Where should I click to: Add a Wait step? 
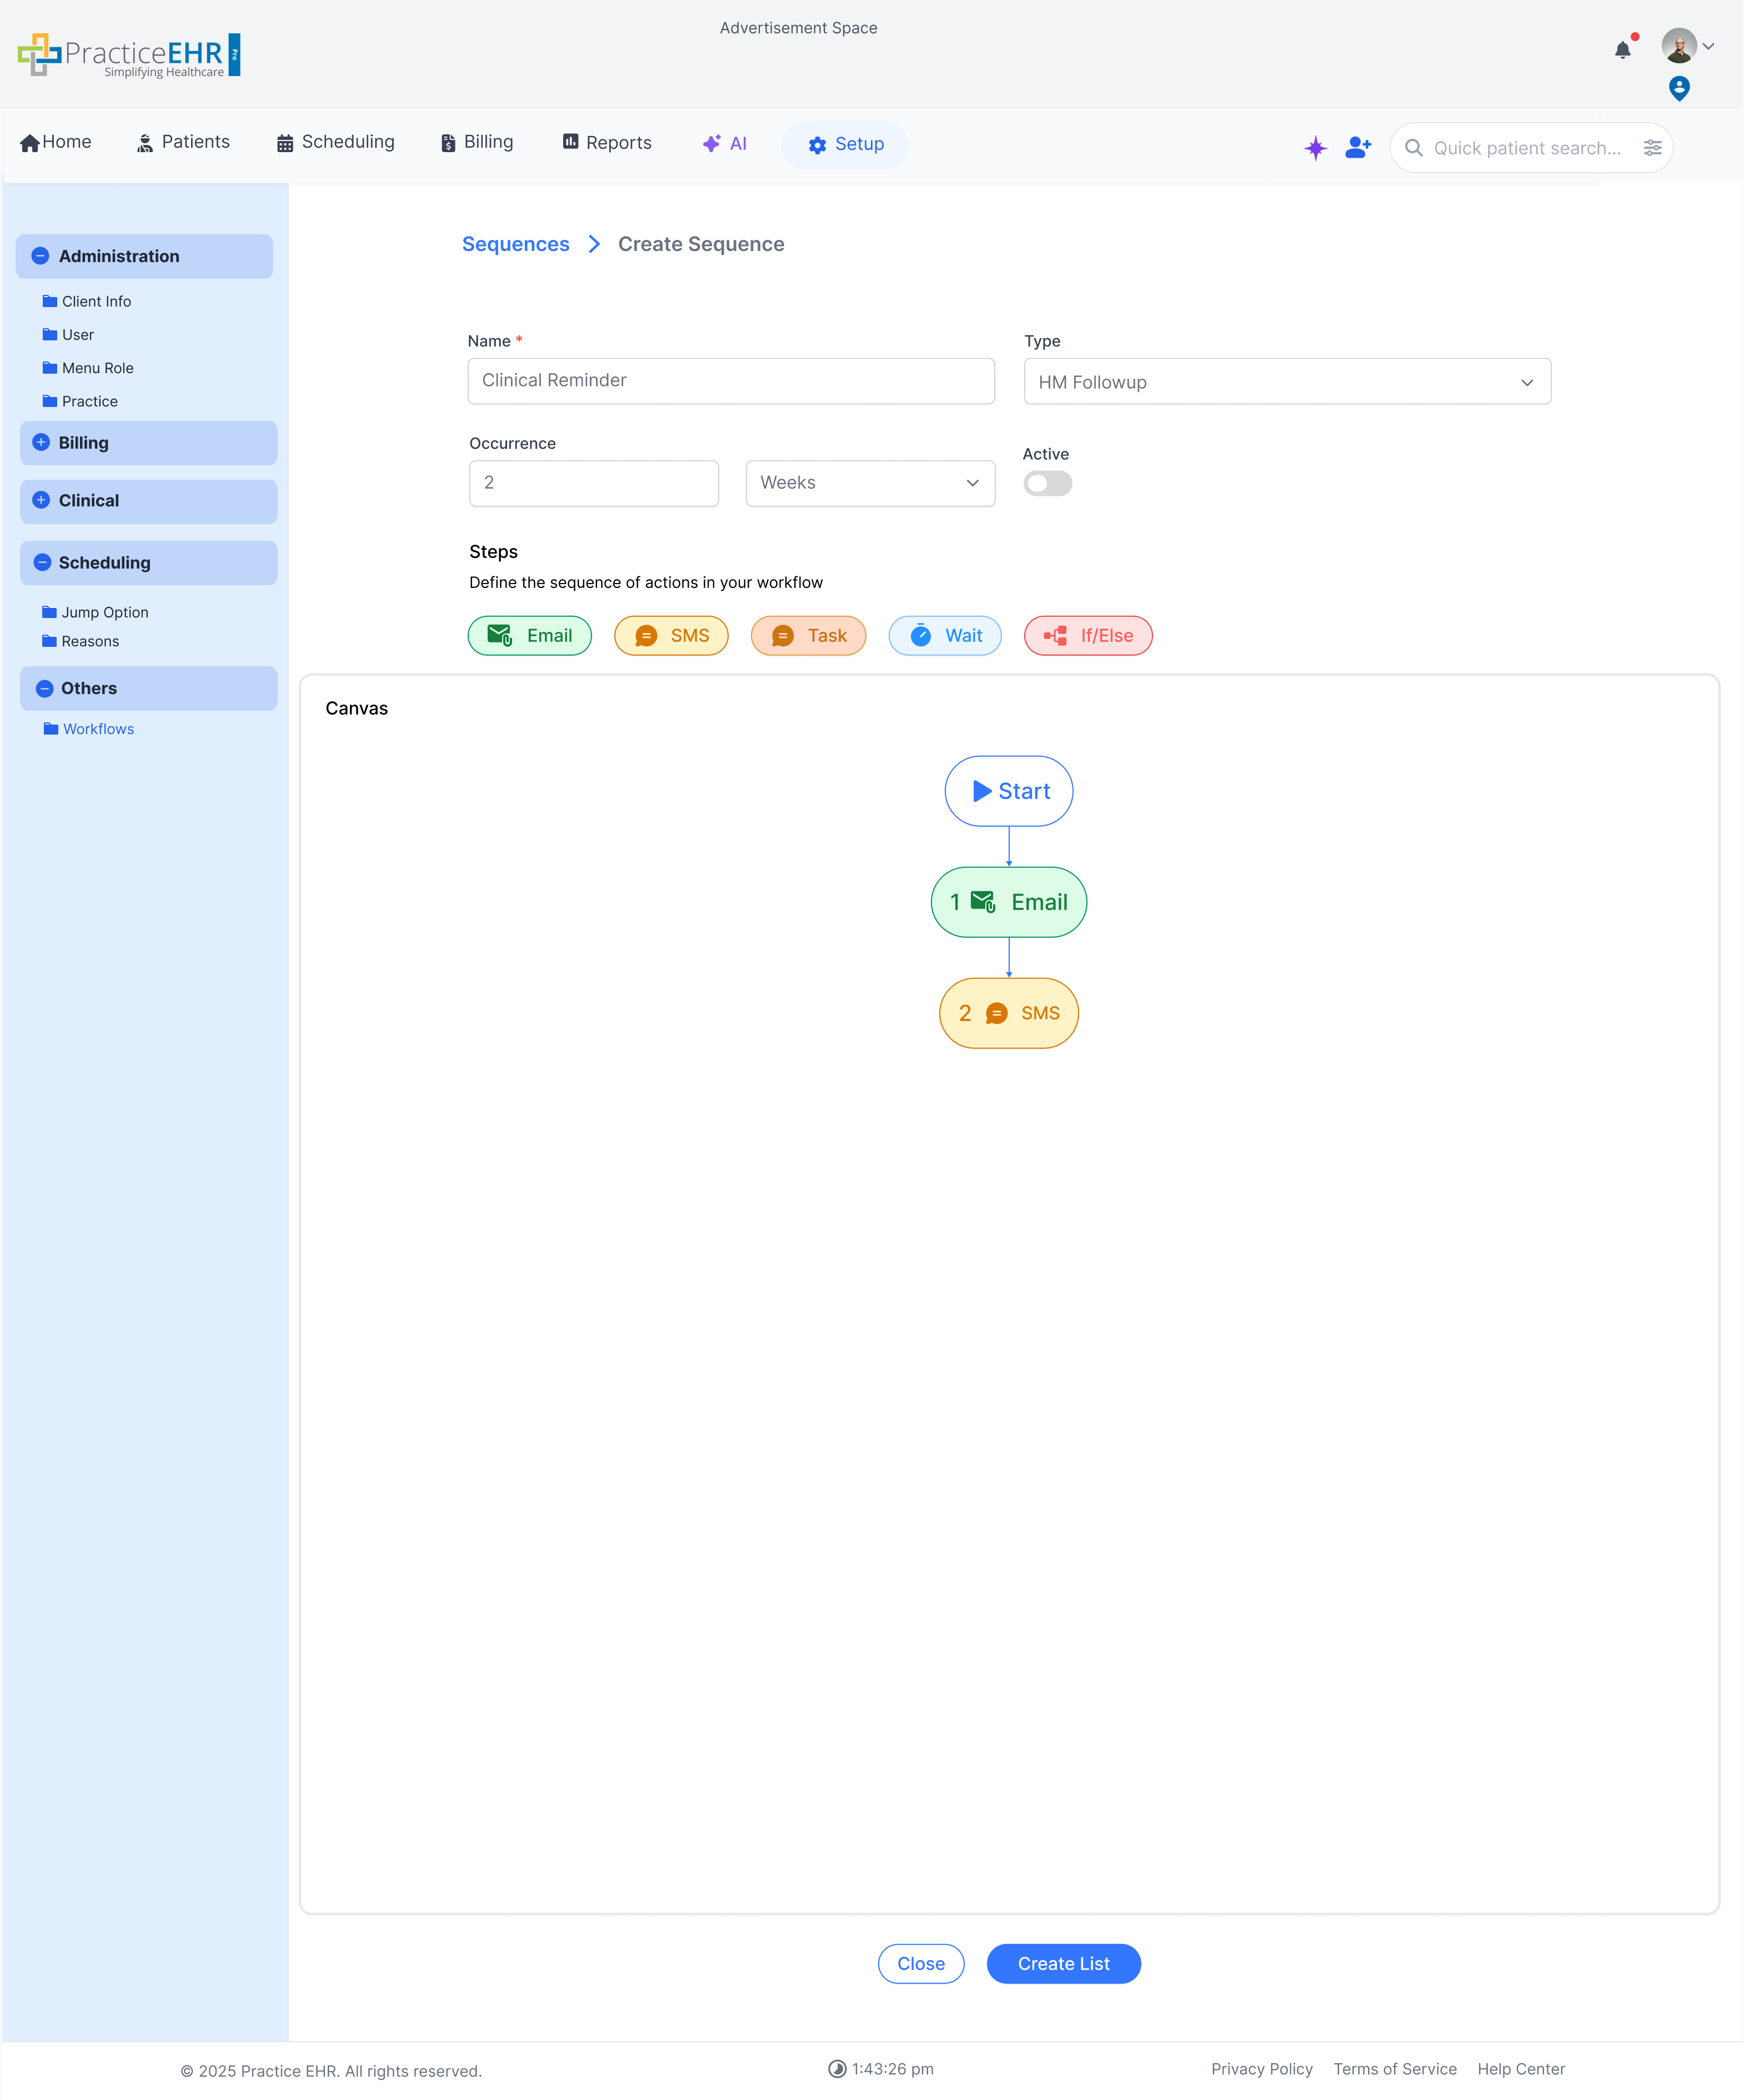tap(944, 636)
